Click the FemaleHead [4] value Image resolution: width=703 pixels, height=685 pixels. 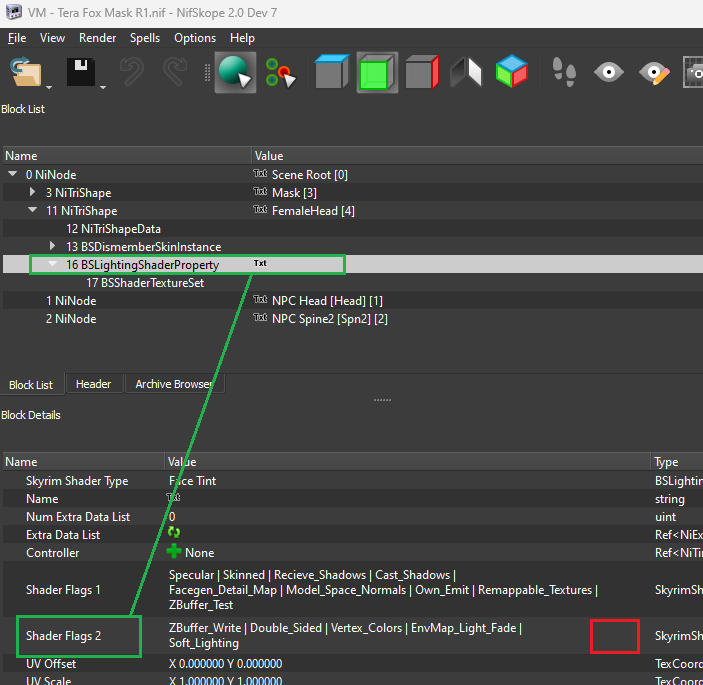pos(313,211)
